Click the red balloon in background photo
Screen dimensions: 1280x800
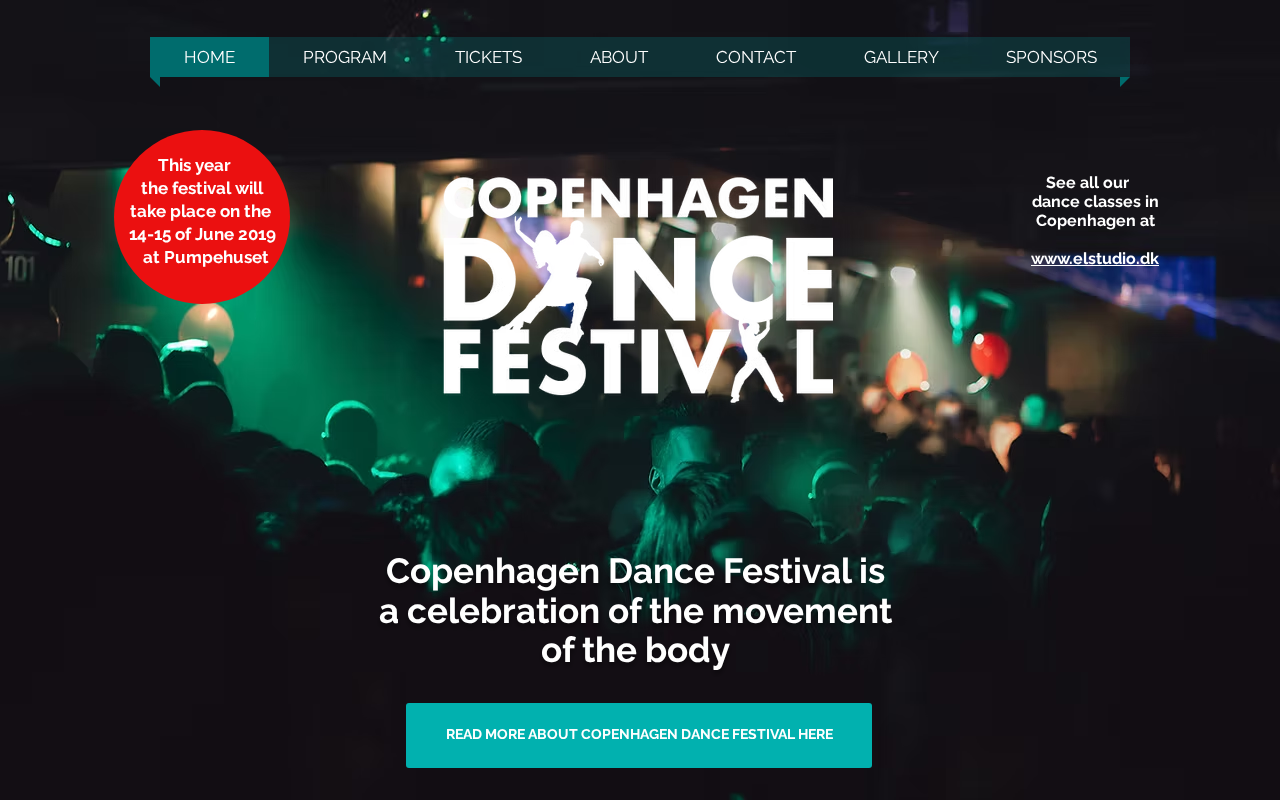click(x=990, y=355)
